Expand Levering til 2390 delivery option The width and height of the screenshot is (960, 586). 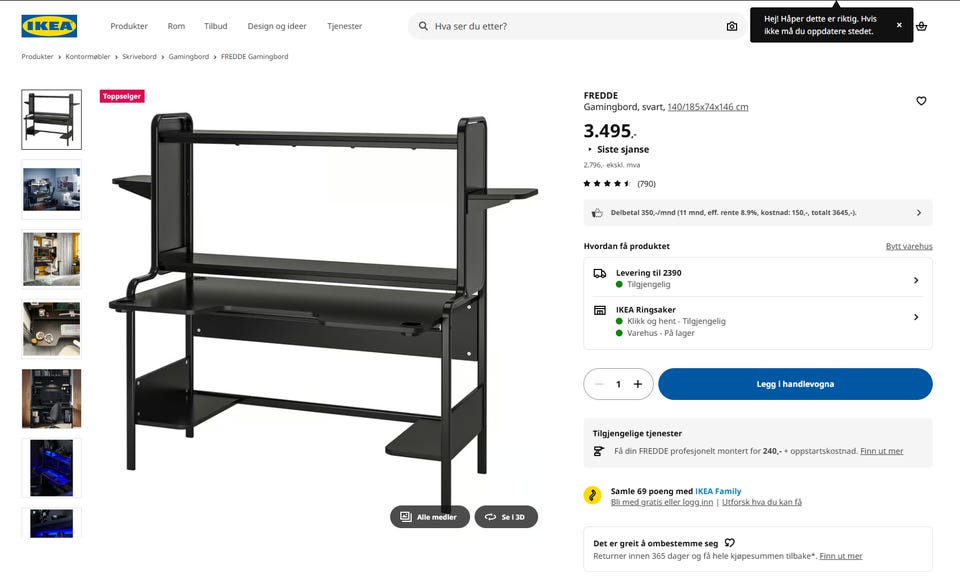758,279
